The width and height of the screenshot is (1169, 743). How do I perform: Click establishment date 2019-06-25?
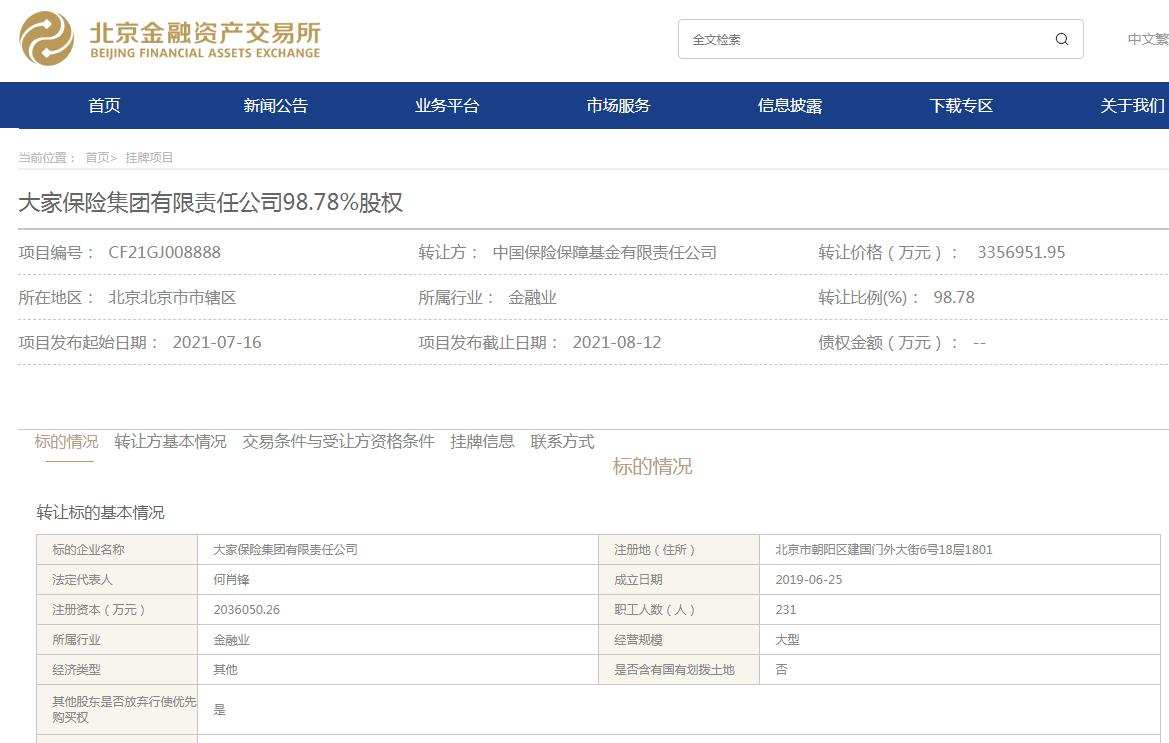point(809,579)
